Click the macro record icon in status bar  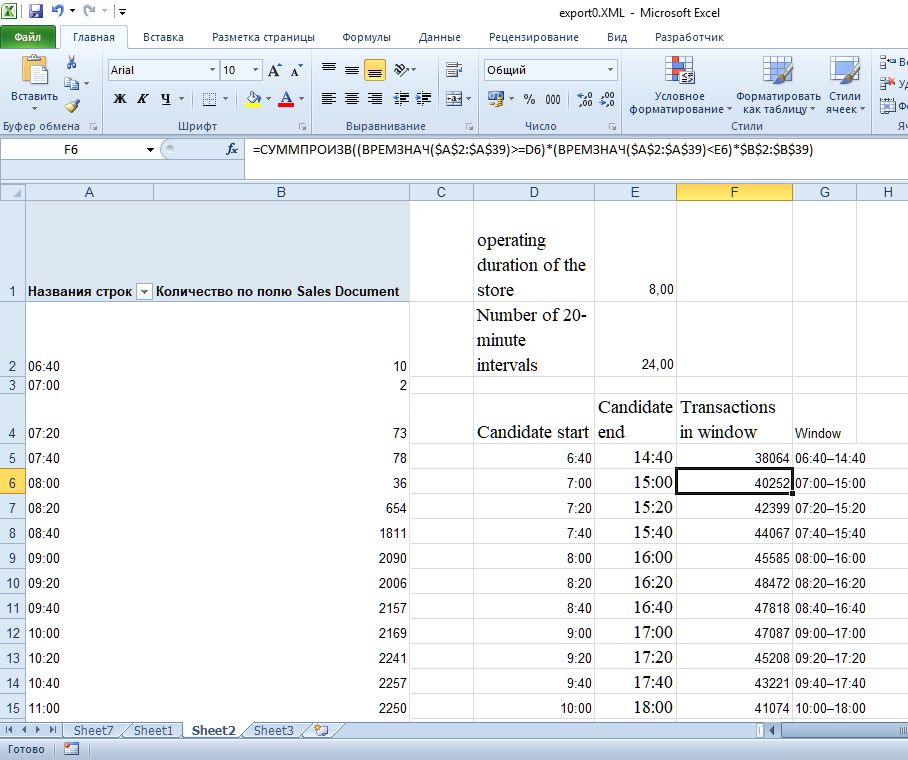pos(71,748)
